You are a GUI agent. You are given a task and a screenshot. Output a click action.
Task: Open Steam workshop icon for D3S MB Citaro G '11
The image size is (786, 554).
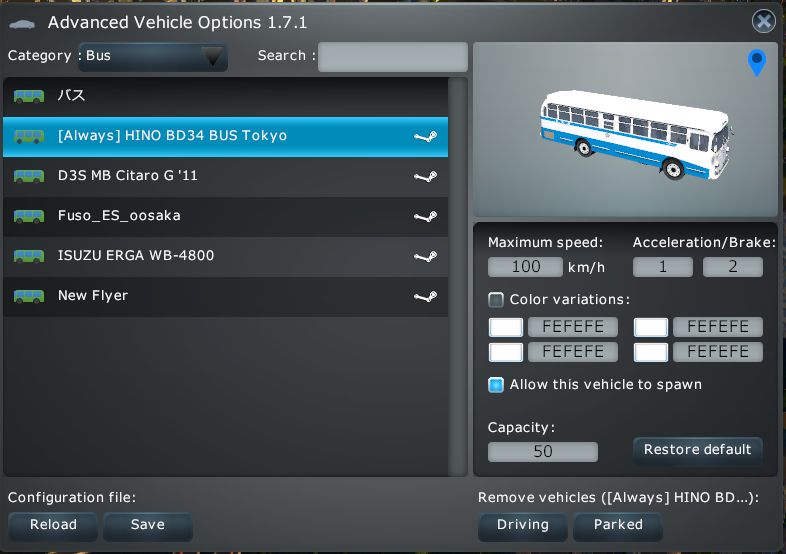click(x=425, y=176)
